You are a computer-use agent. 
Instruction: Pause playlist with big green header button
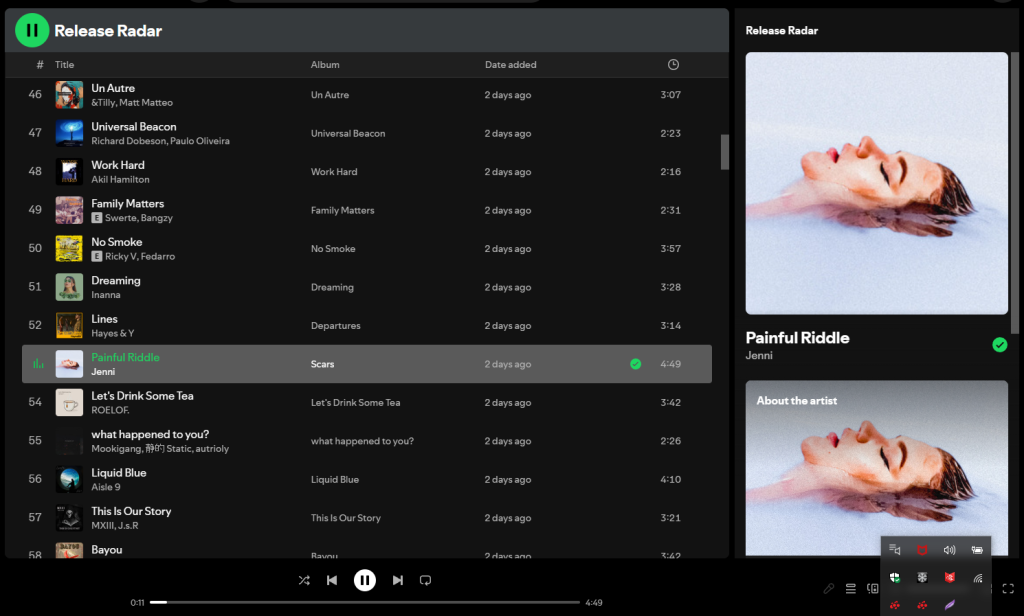31,30
